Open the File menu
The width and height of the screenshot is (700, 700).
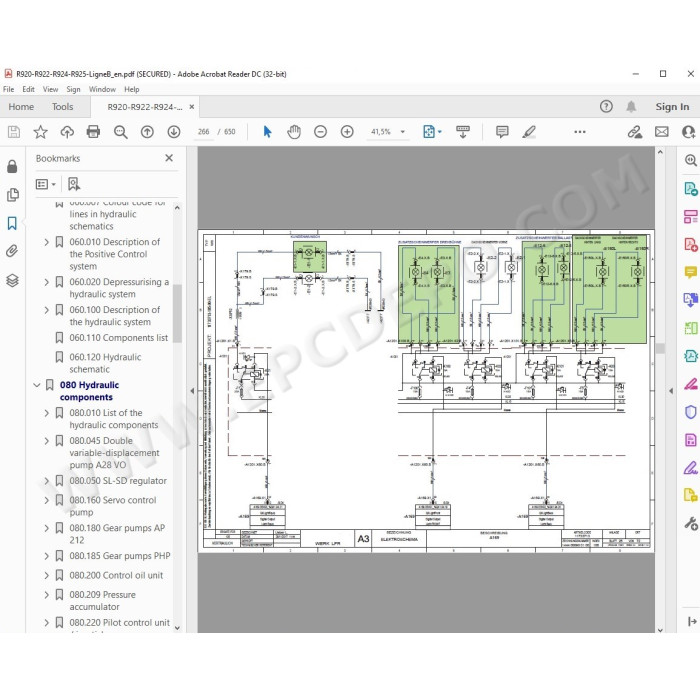[x=8, y=89]
